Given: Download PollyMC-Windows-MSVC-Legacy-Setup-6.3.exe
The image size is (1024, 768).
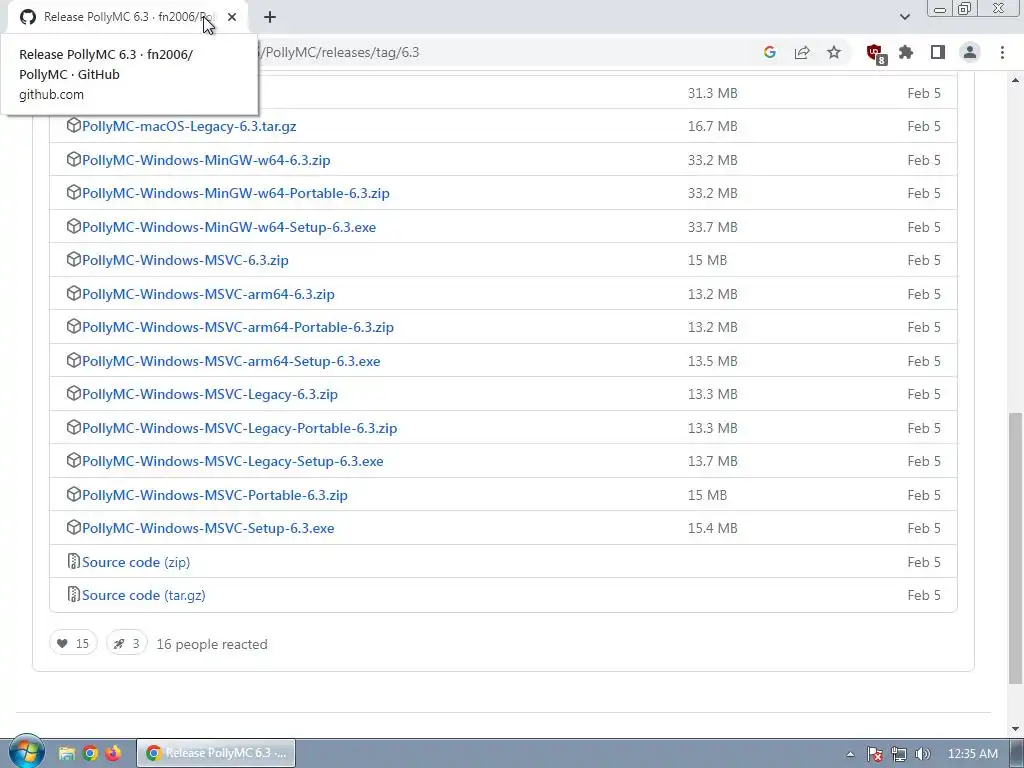Looking at the screenshot, I should click(x=232, y=461).
